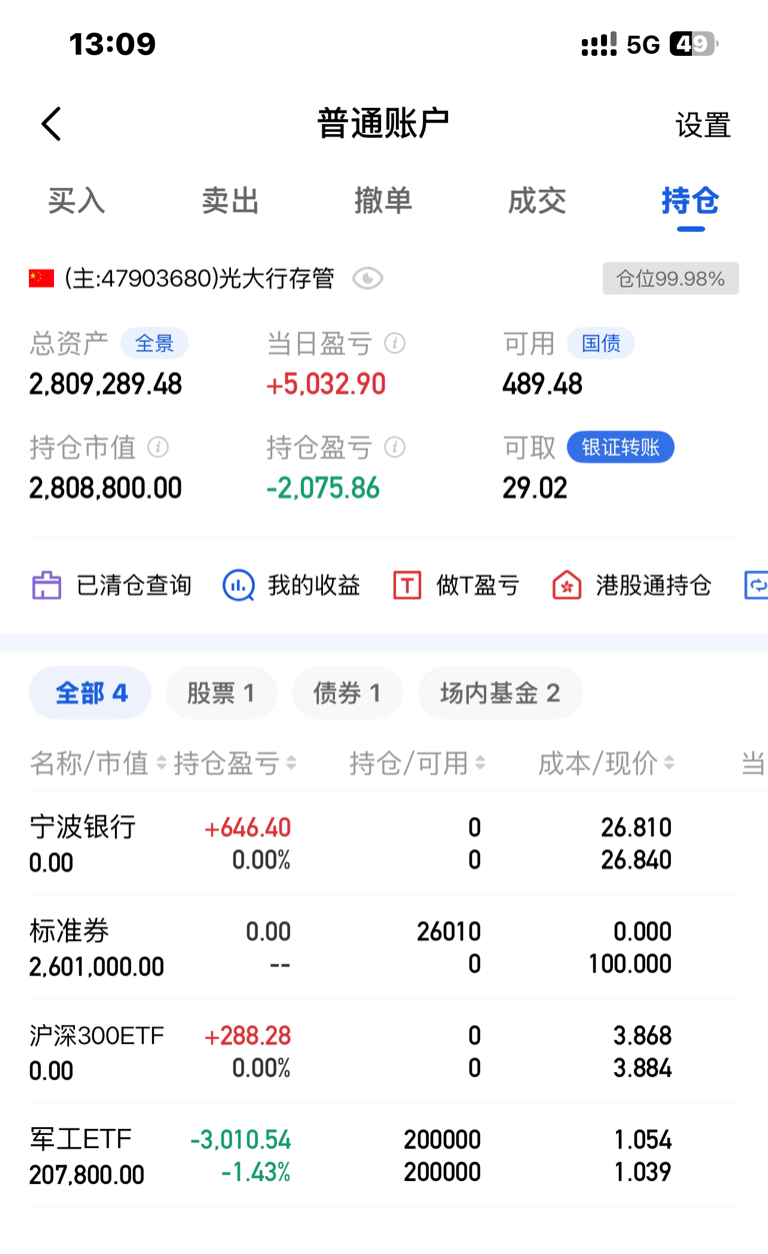The height and width of the screenshot is (1254, 768).
Task: Open the 全景 asset overview badge
Action: click(154, 344)
